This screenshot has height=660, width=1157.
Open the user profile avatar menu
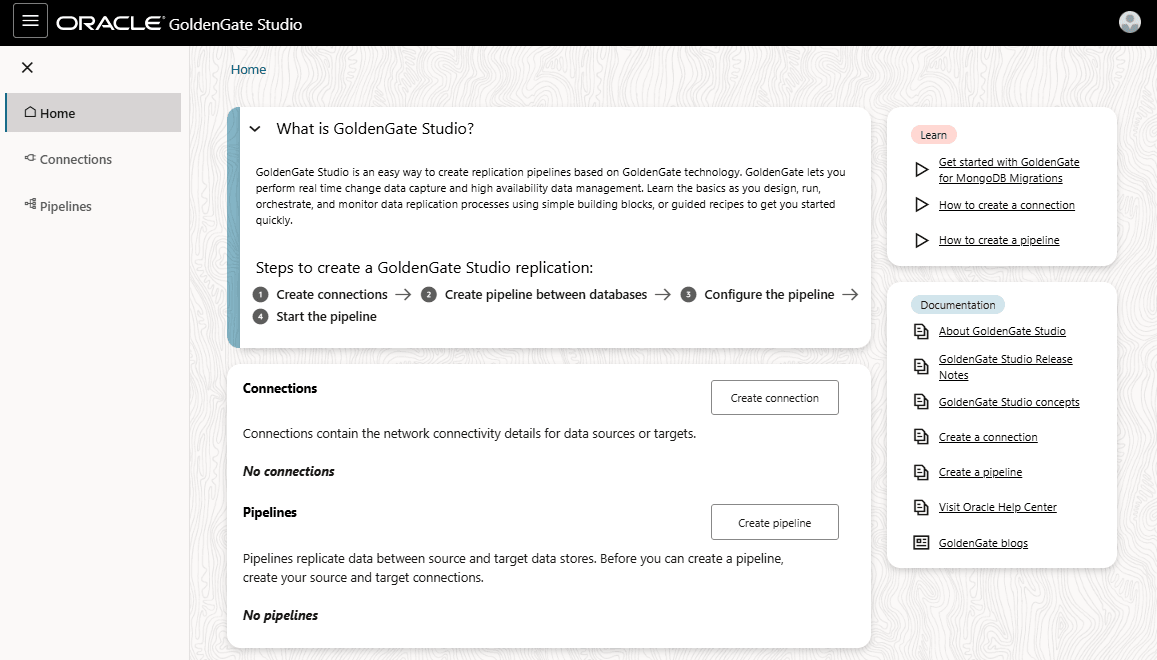pyautogui.click(x=1130, y=22)
